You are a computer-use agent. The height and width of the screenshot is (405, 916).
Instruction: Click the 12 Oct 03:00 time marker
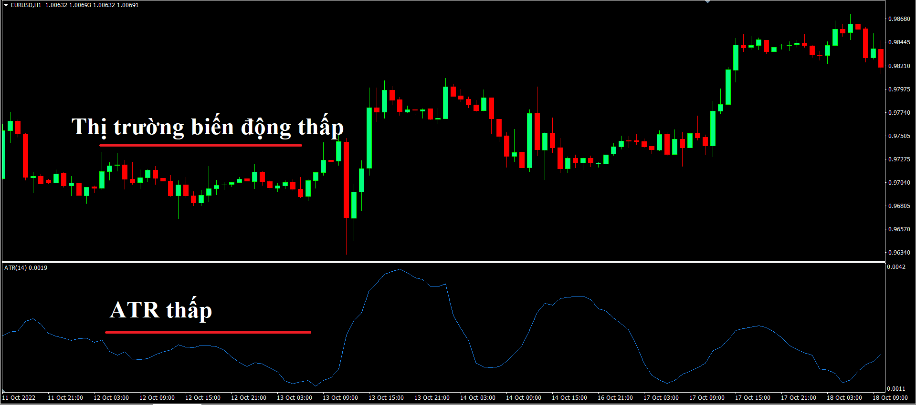tap(109, 397)
